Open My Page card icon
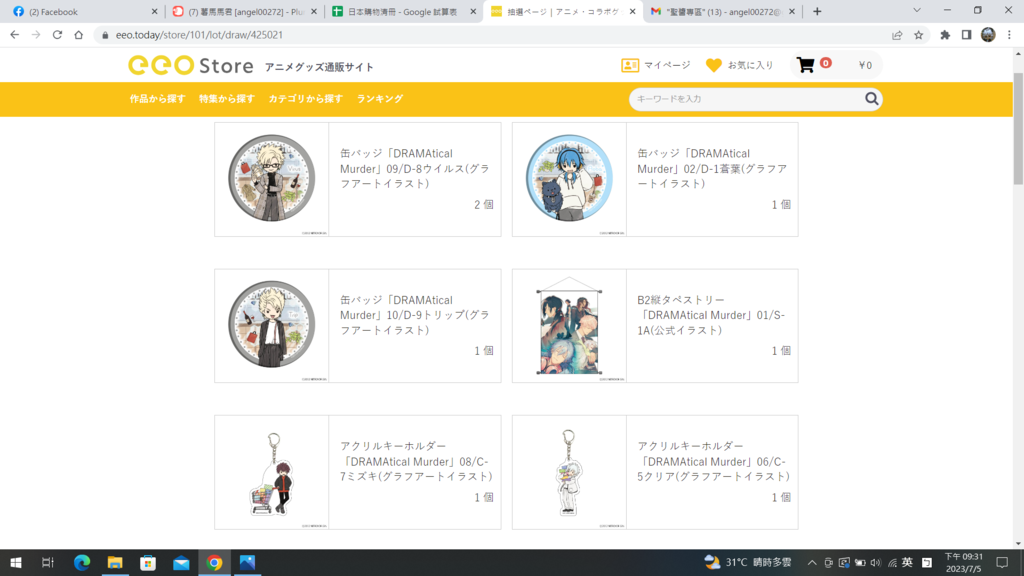 point(630,65)
